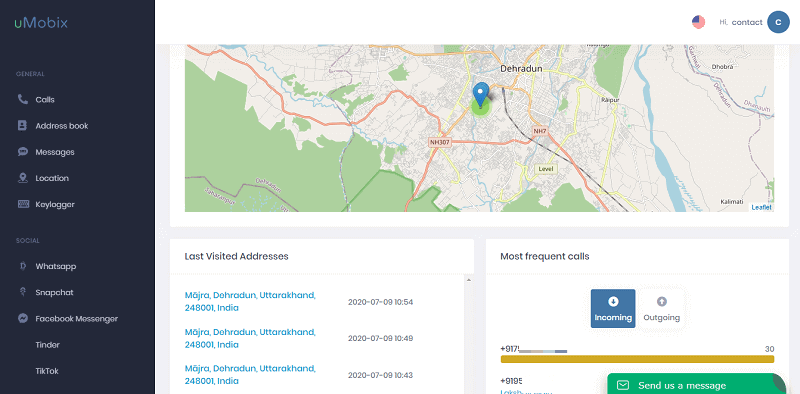The height and width of the screenshot is (394, 800).
Task: Click the Address book icon
Action: point(22,126)
